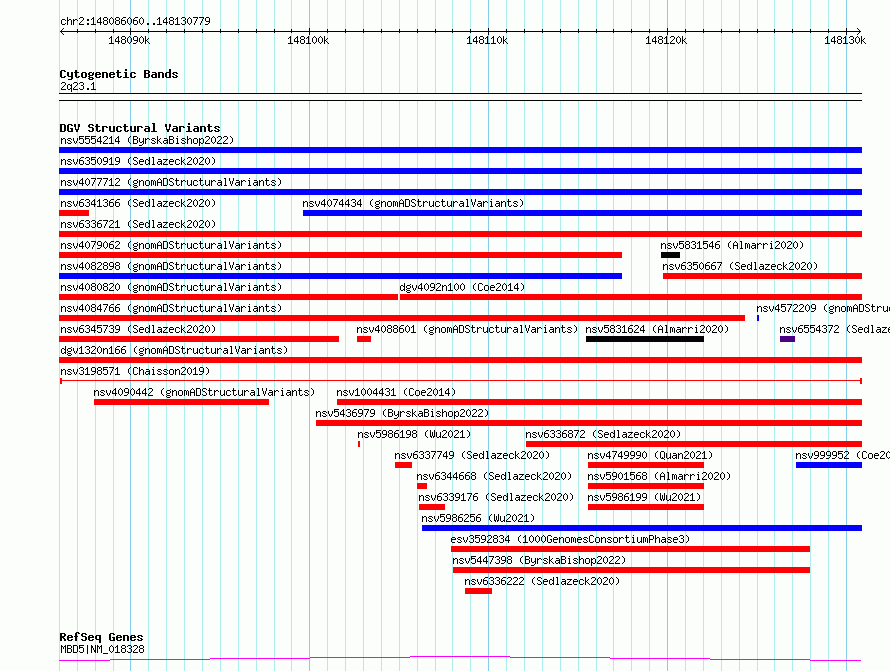This screenshot has height=671, width=890.
Task: Click the blue bar under nsv4082898
Action: 341,276
